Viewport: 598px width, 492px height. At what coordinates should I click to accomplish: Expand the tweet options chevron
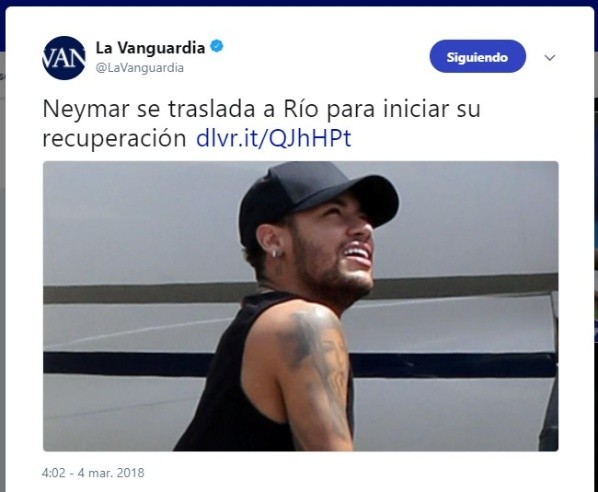point(550,58)
